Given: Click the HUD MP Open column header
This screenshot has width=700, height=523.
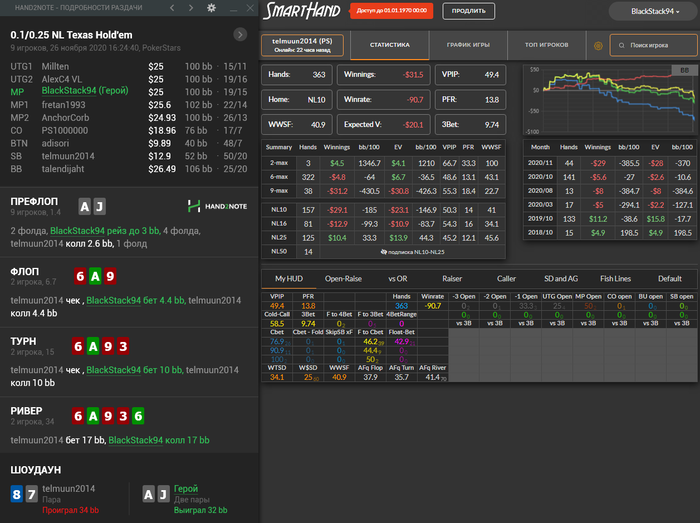Looking at the screenshot, I should 588,296.
